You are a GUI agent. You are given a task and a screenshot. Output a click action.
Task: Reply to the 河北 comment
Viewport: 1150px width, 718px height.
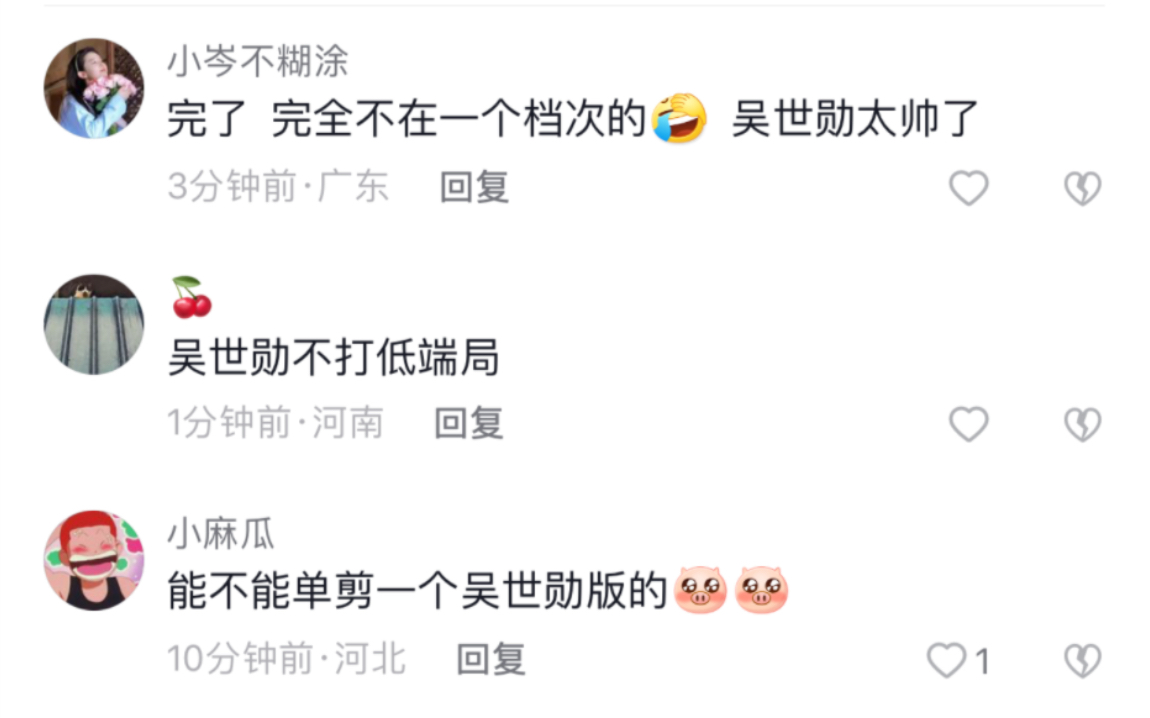pos(491,659)
